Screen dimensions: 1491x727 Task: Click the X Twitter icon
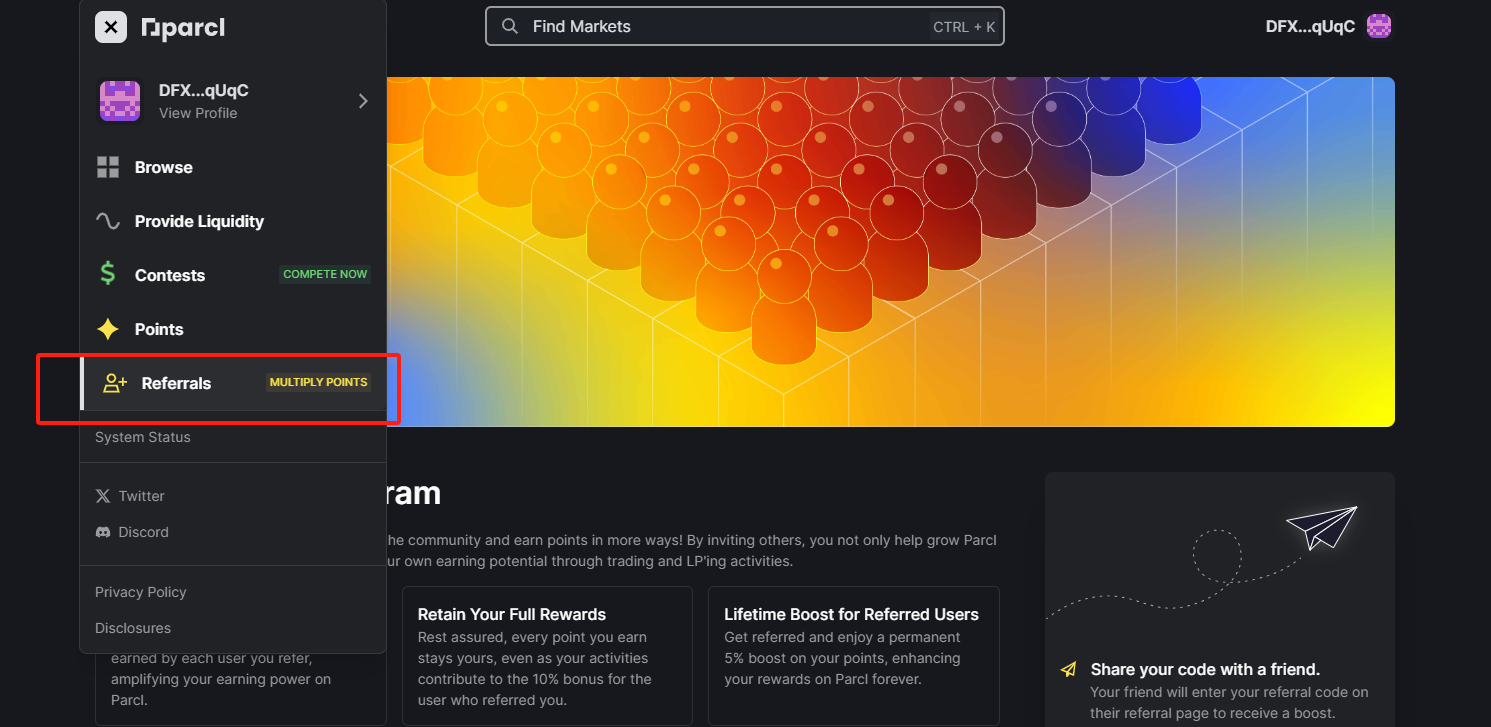coord(103,496)
